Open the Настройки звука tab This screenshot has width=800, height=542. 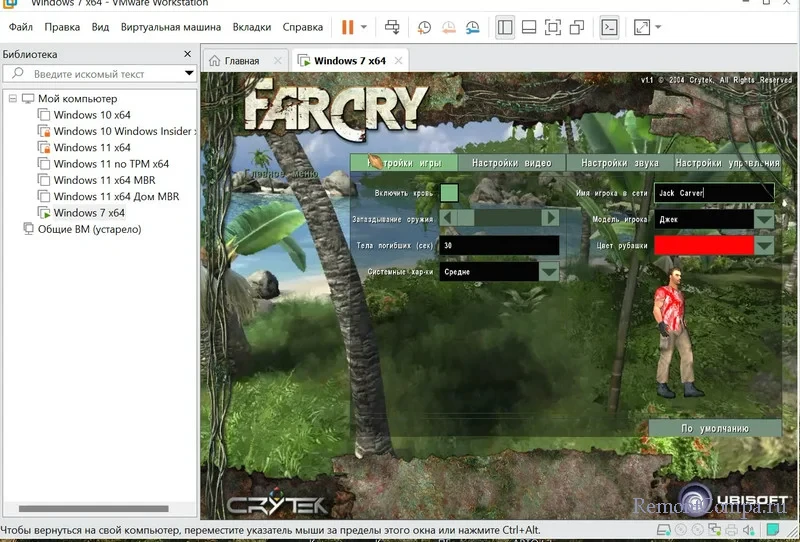pyautogui.click(x=620, y=163)
